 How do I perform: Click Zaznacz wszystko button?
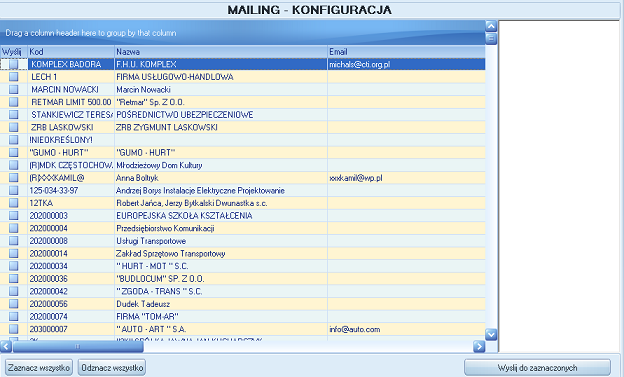point(39,367)
